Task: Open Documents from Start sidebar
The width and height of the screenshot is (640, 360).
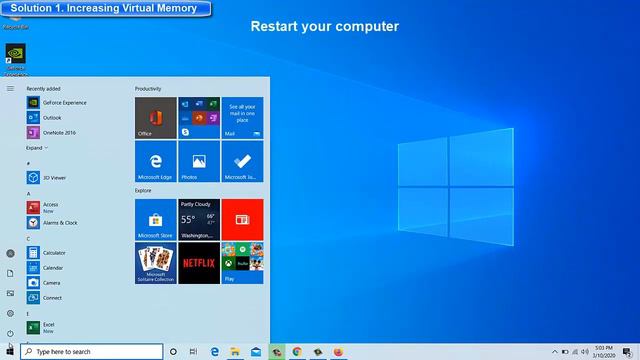Action: point(11,273)
